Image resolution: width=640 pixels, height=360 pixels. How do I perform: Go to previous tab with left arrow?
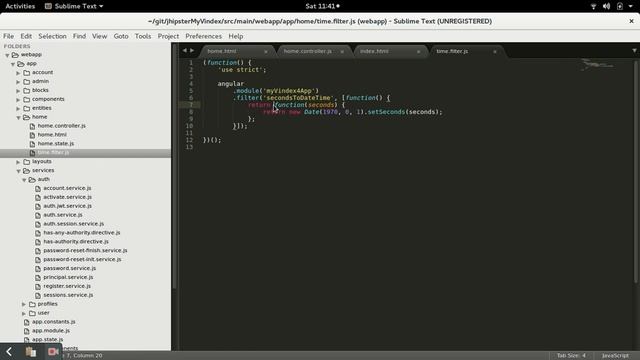(184, 51)
